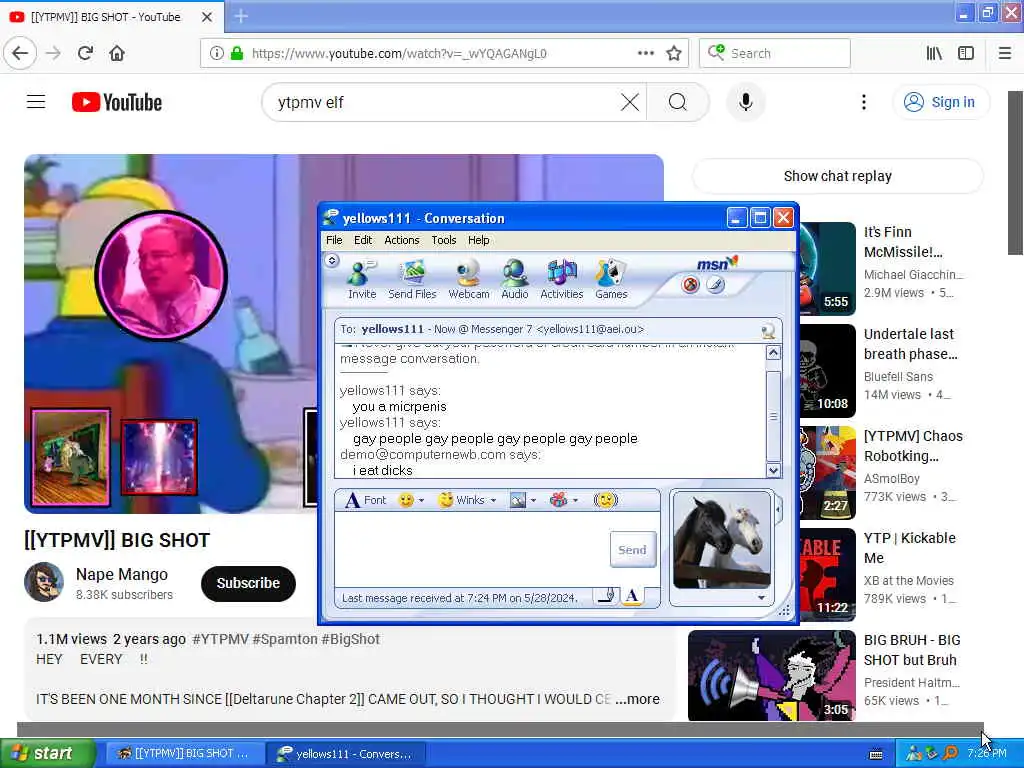Switch to handwriting mode pen icon
Image resolution: width=1024 pixels, height=768 pixels.
(607, 596)
